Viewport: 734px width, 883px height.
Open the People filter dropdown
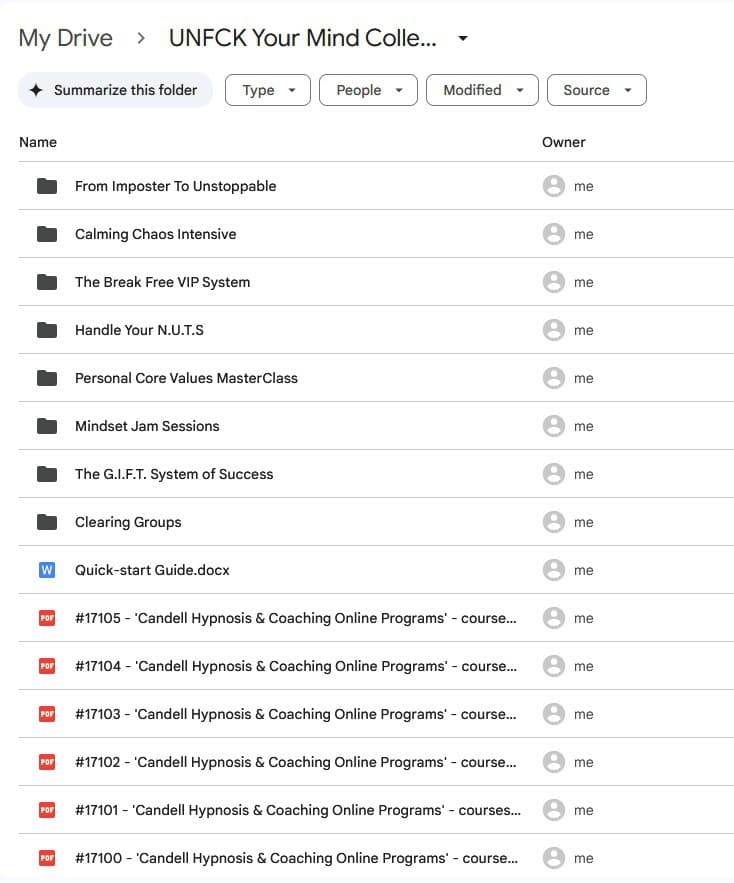click(x=368, y=90)
